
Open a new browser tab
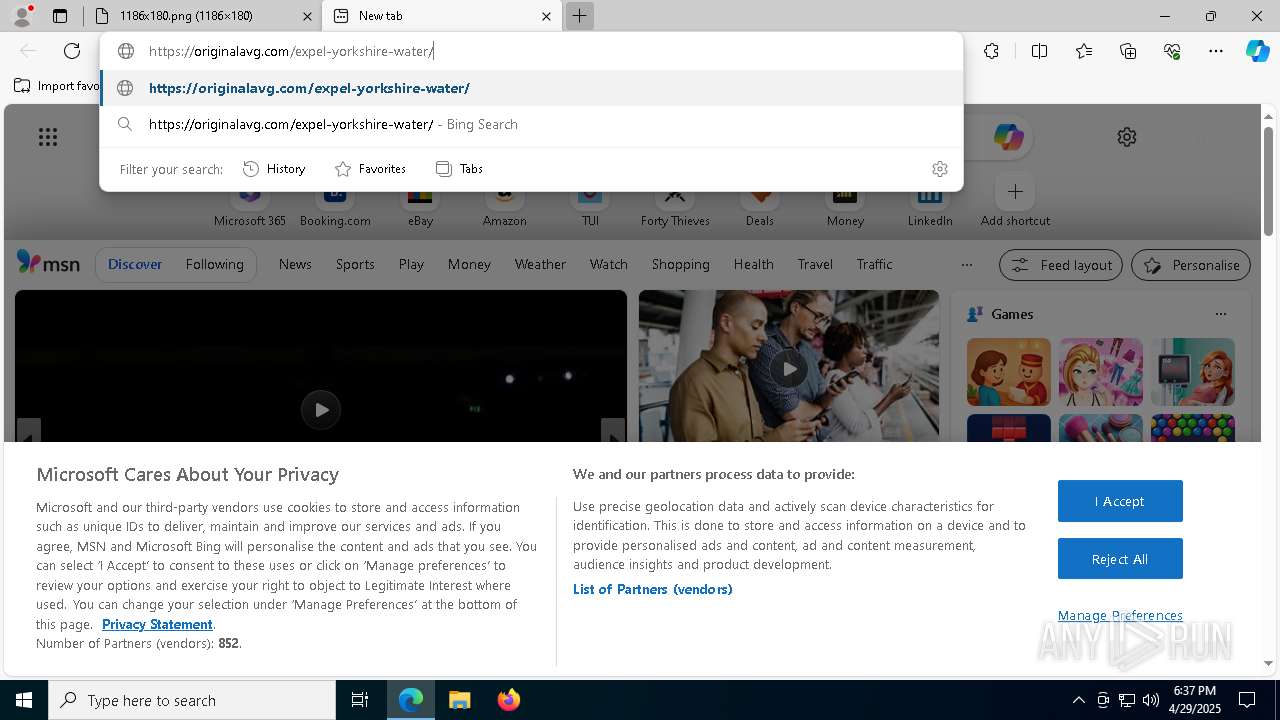(x=579, y=16)
